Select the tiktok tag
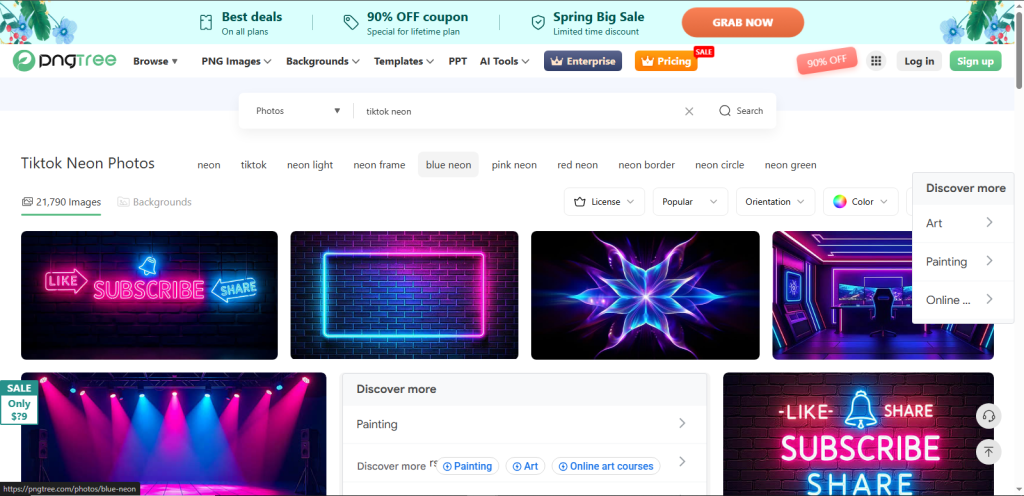 click(x=253, y=165)
